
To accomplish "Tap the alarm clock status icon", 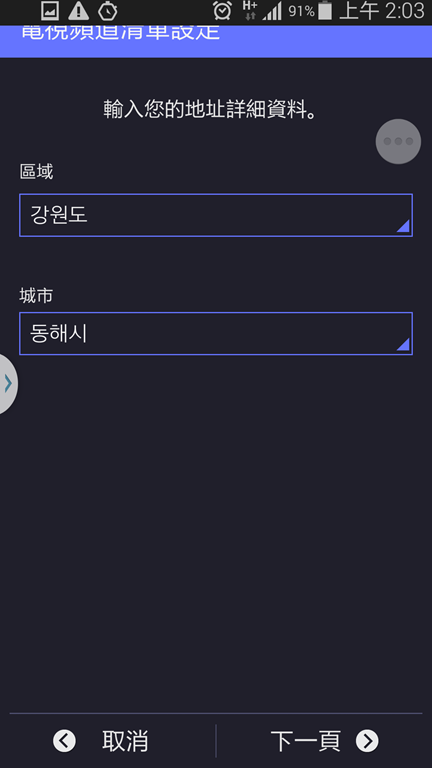I will coord(222,11).
